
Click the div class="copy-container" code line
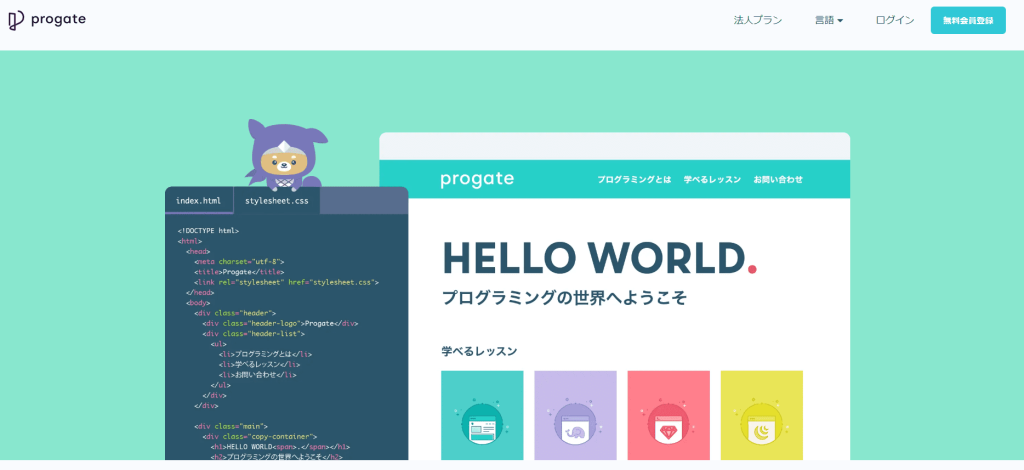pyautogui.click(x=260, y=437)
